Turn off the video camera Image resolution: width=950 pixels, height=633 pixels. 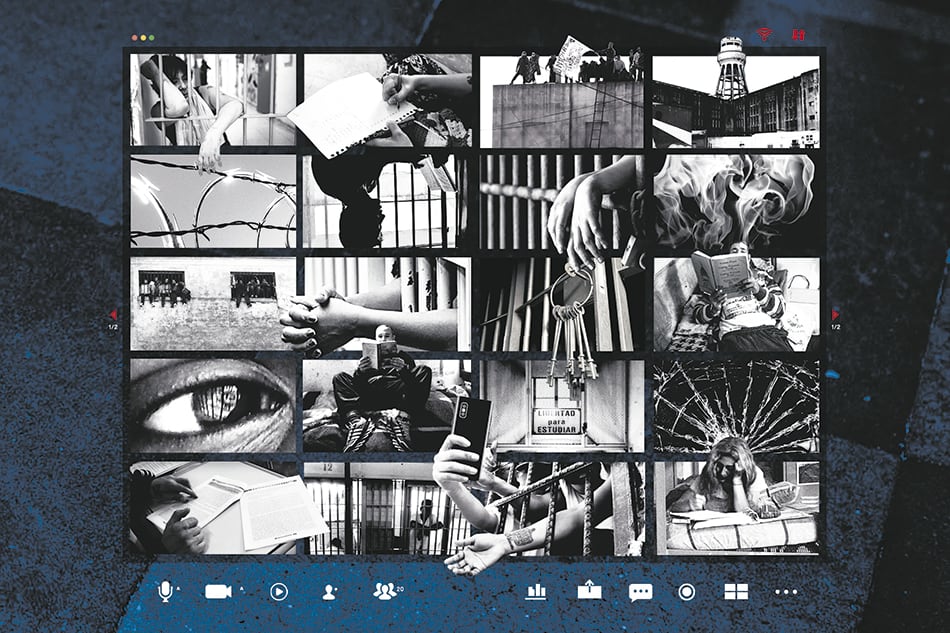pos(217,591)
